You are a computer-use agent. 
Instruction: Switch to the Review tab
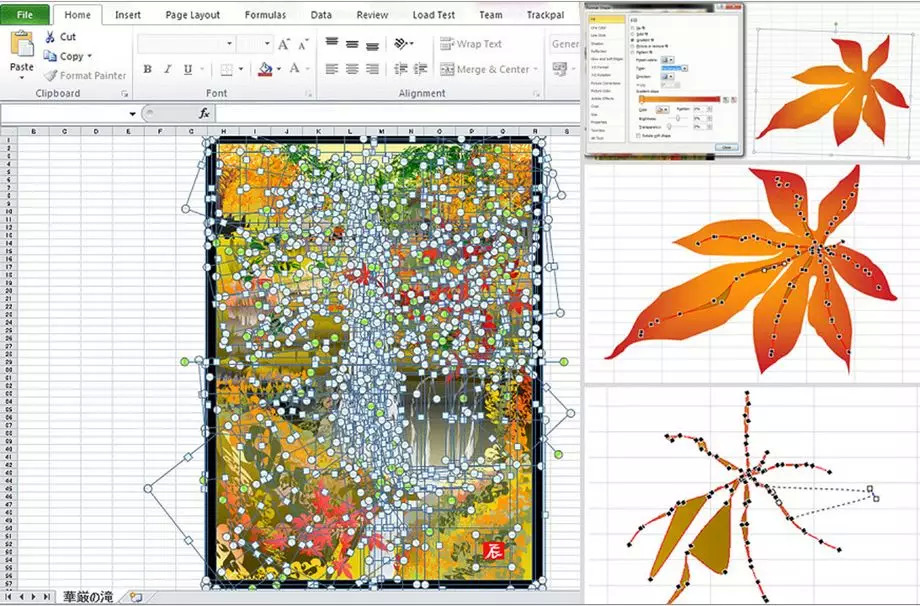coord(372,15)
